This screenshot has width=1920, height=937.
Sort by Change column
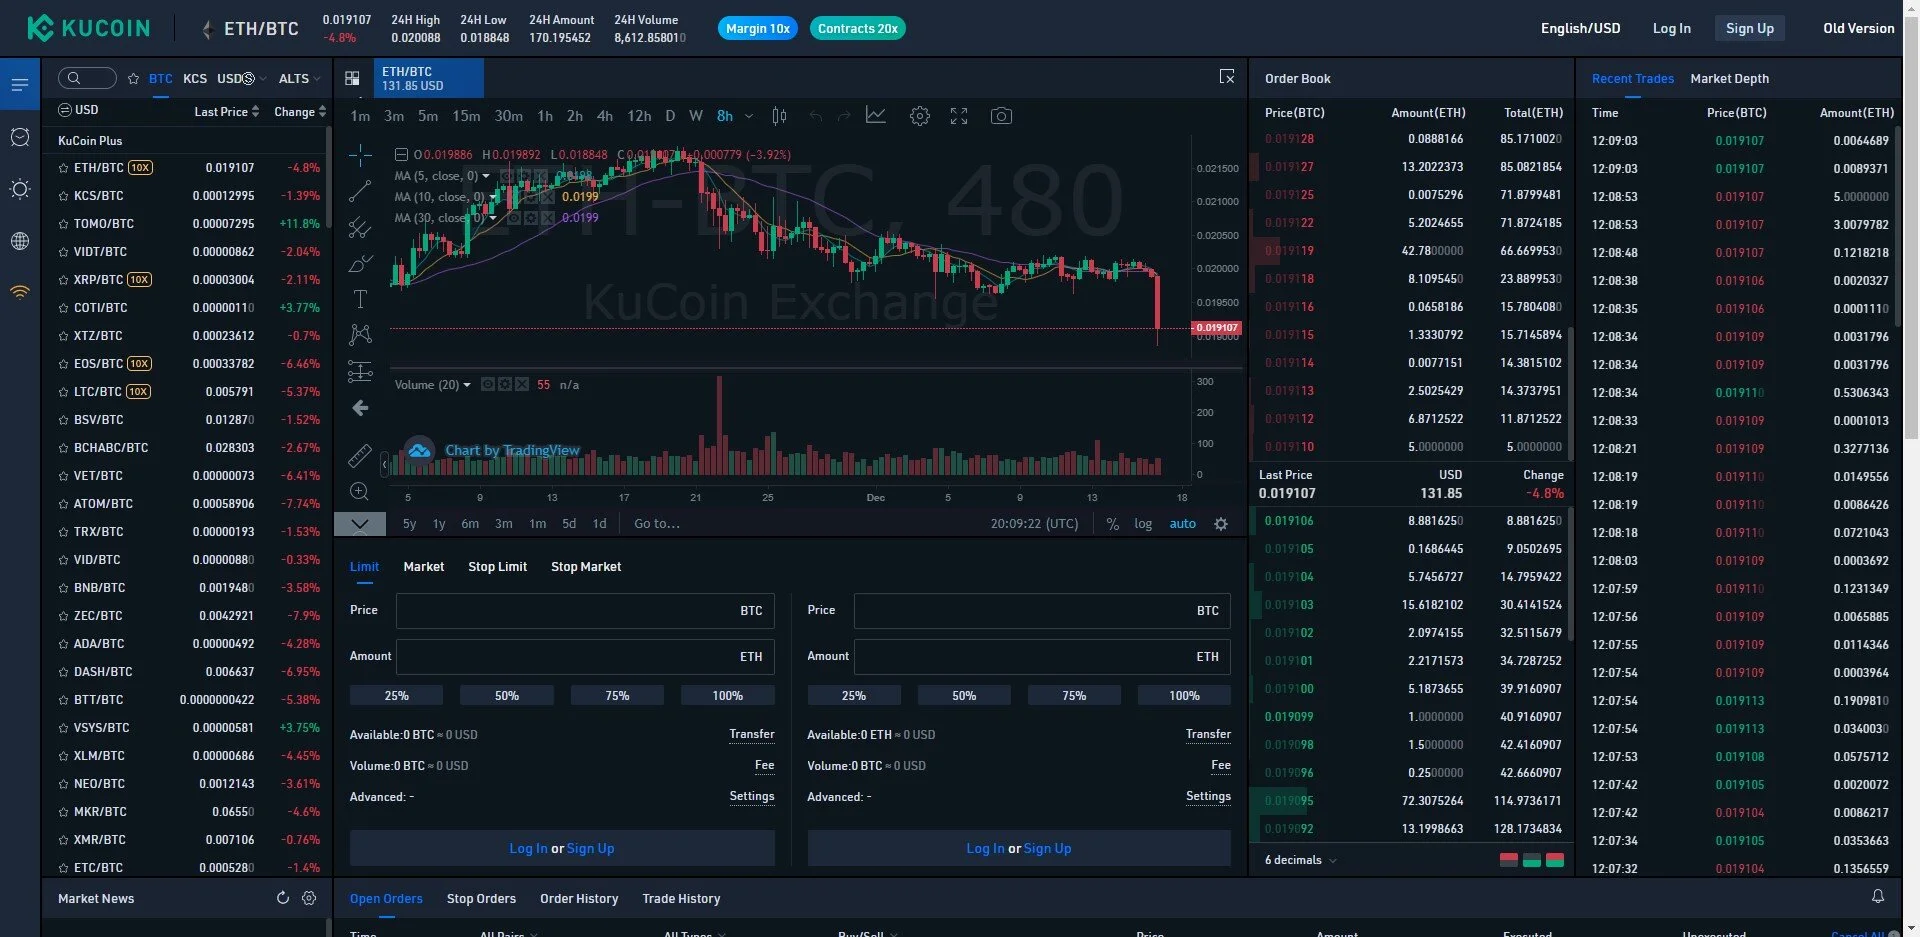[x=300, y=111]
